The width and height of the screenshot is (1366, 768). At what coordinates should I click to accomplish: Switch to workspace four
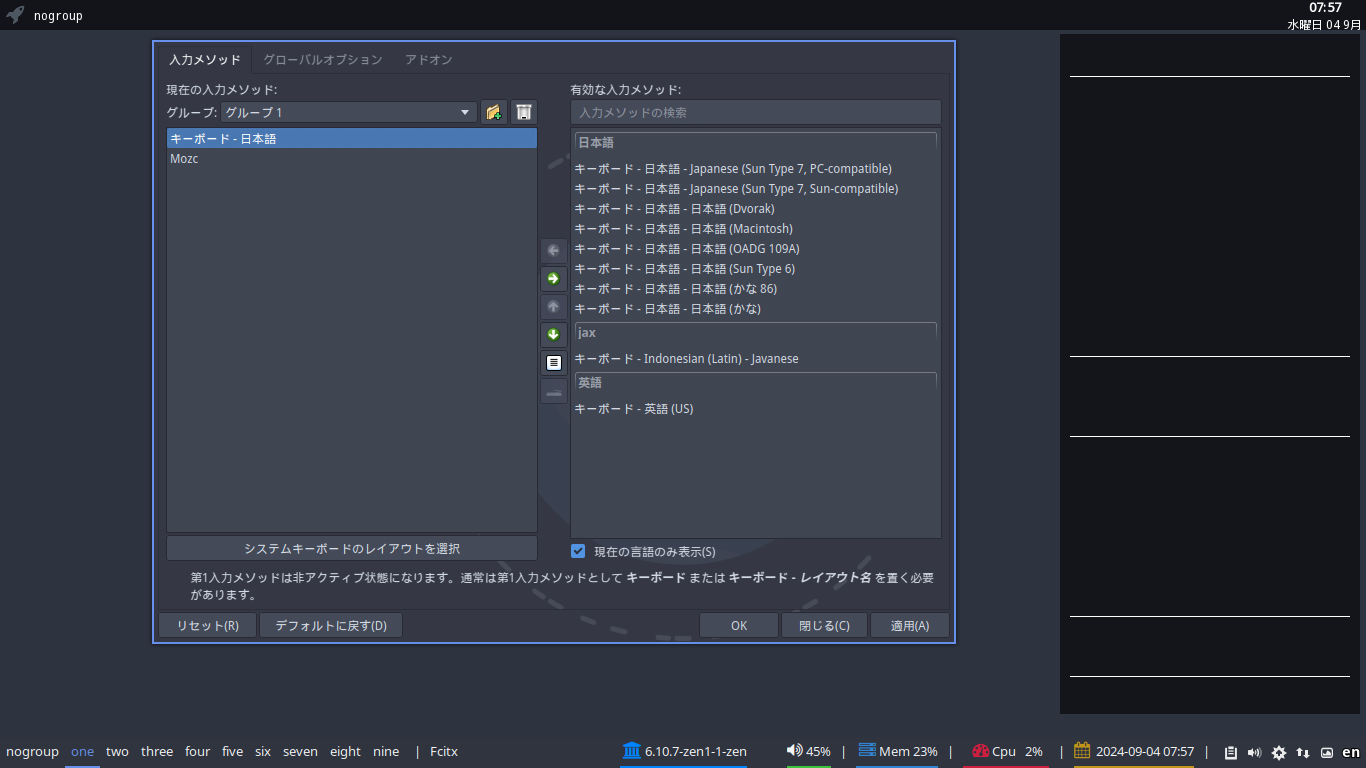click(198, 751)
